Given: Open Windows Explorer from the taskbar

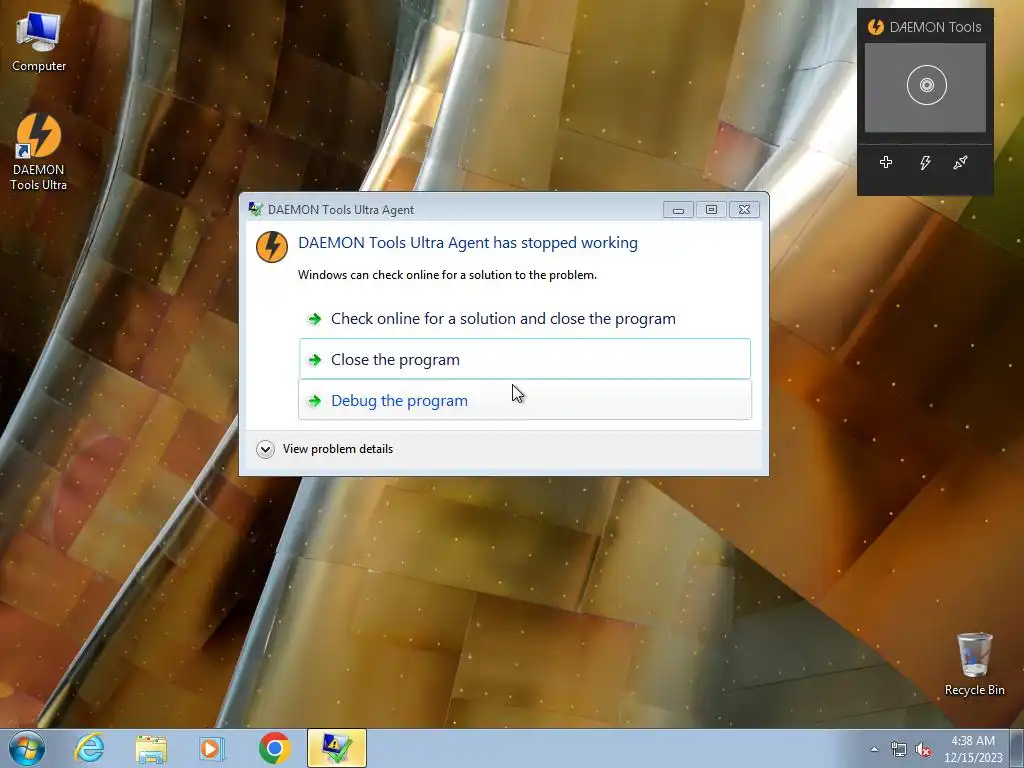Looking at the screenshot, I should point(151,748).
